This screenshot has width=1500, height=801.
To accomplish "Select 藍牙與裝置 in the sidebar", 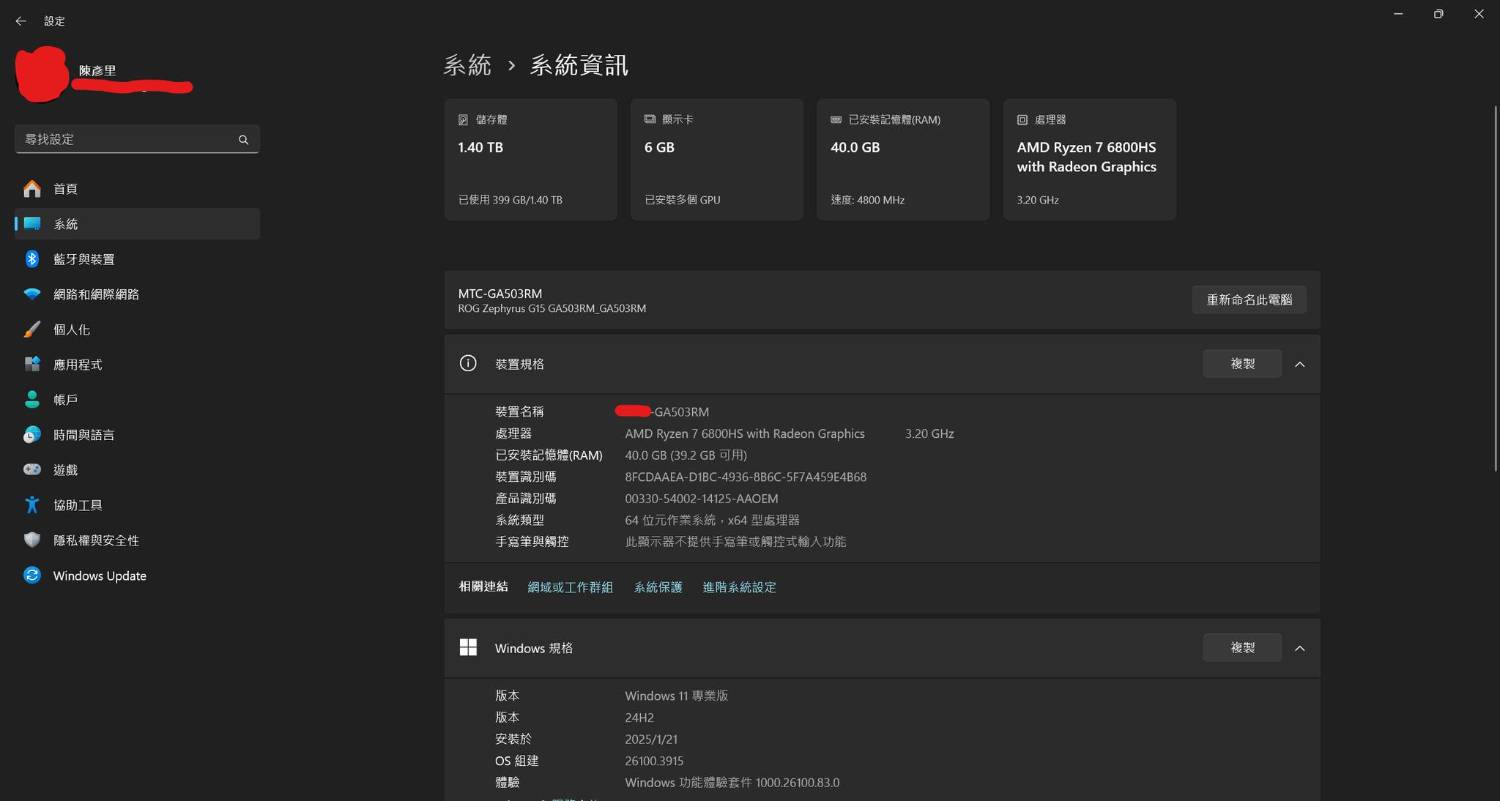I will (137, 259).
